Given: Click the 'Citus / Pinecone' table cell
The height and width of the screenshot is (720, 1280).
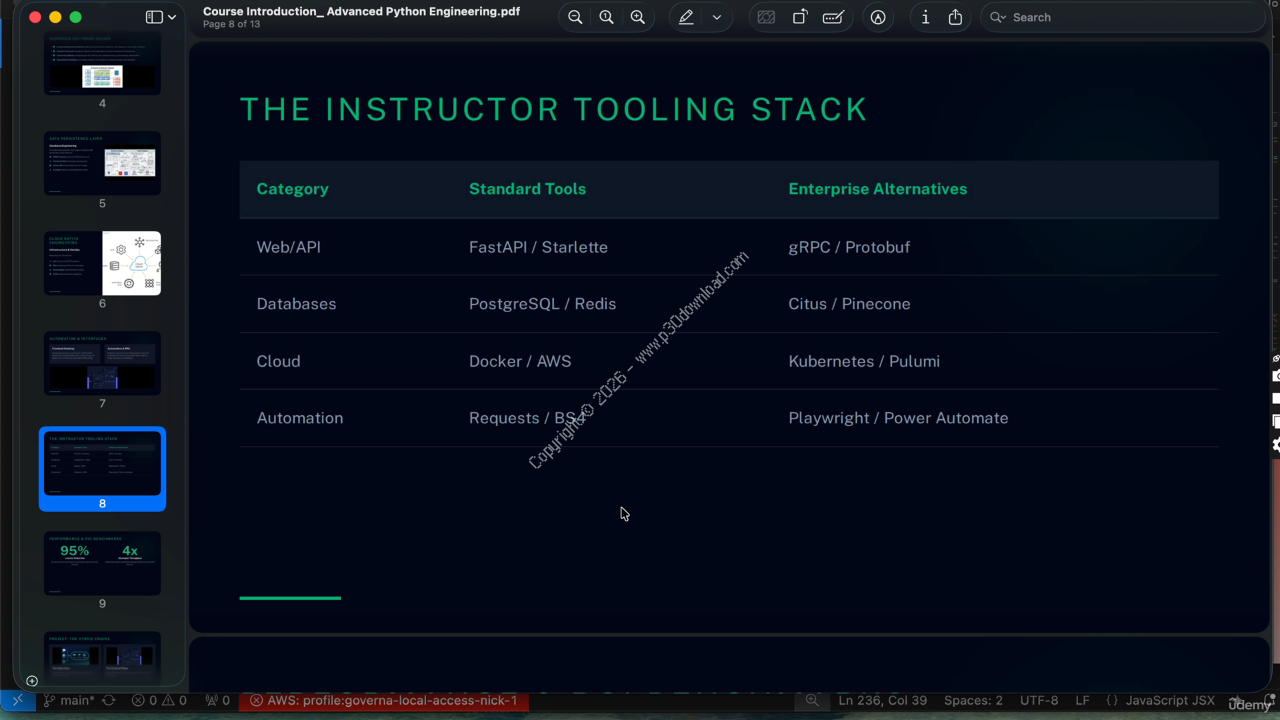Looking at the screenshot, I should (x=849, y=304).
